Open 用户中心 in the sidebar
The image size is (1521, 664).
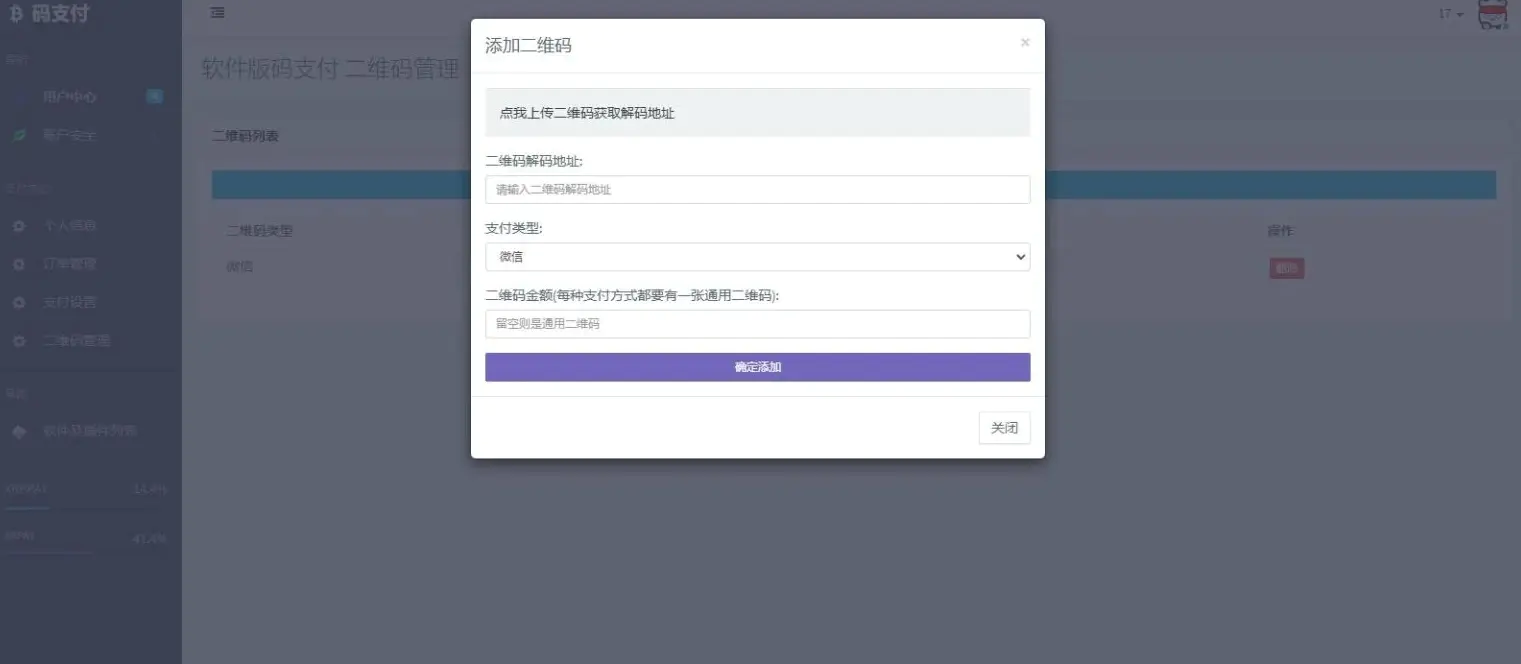(70, 97)
